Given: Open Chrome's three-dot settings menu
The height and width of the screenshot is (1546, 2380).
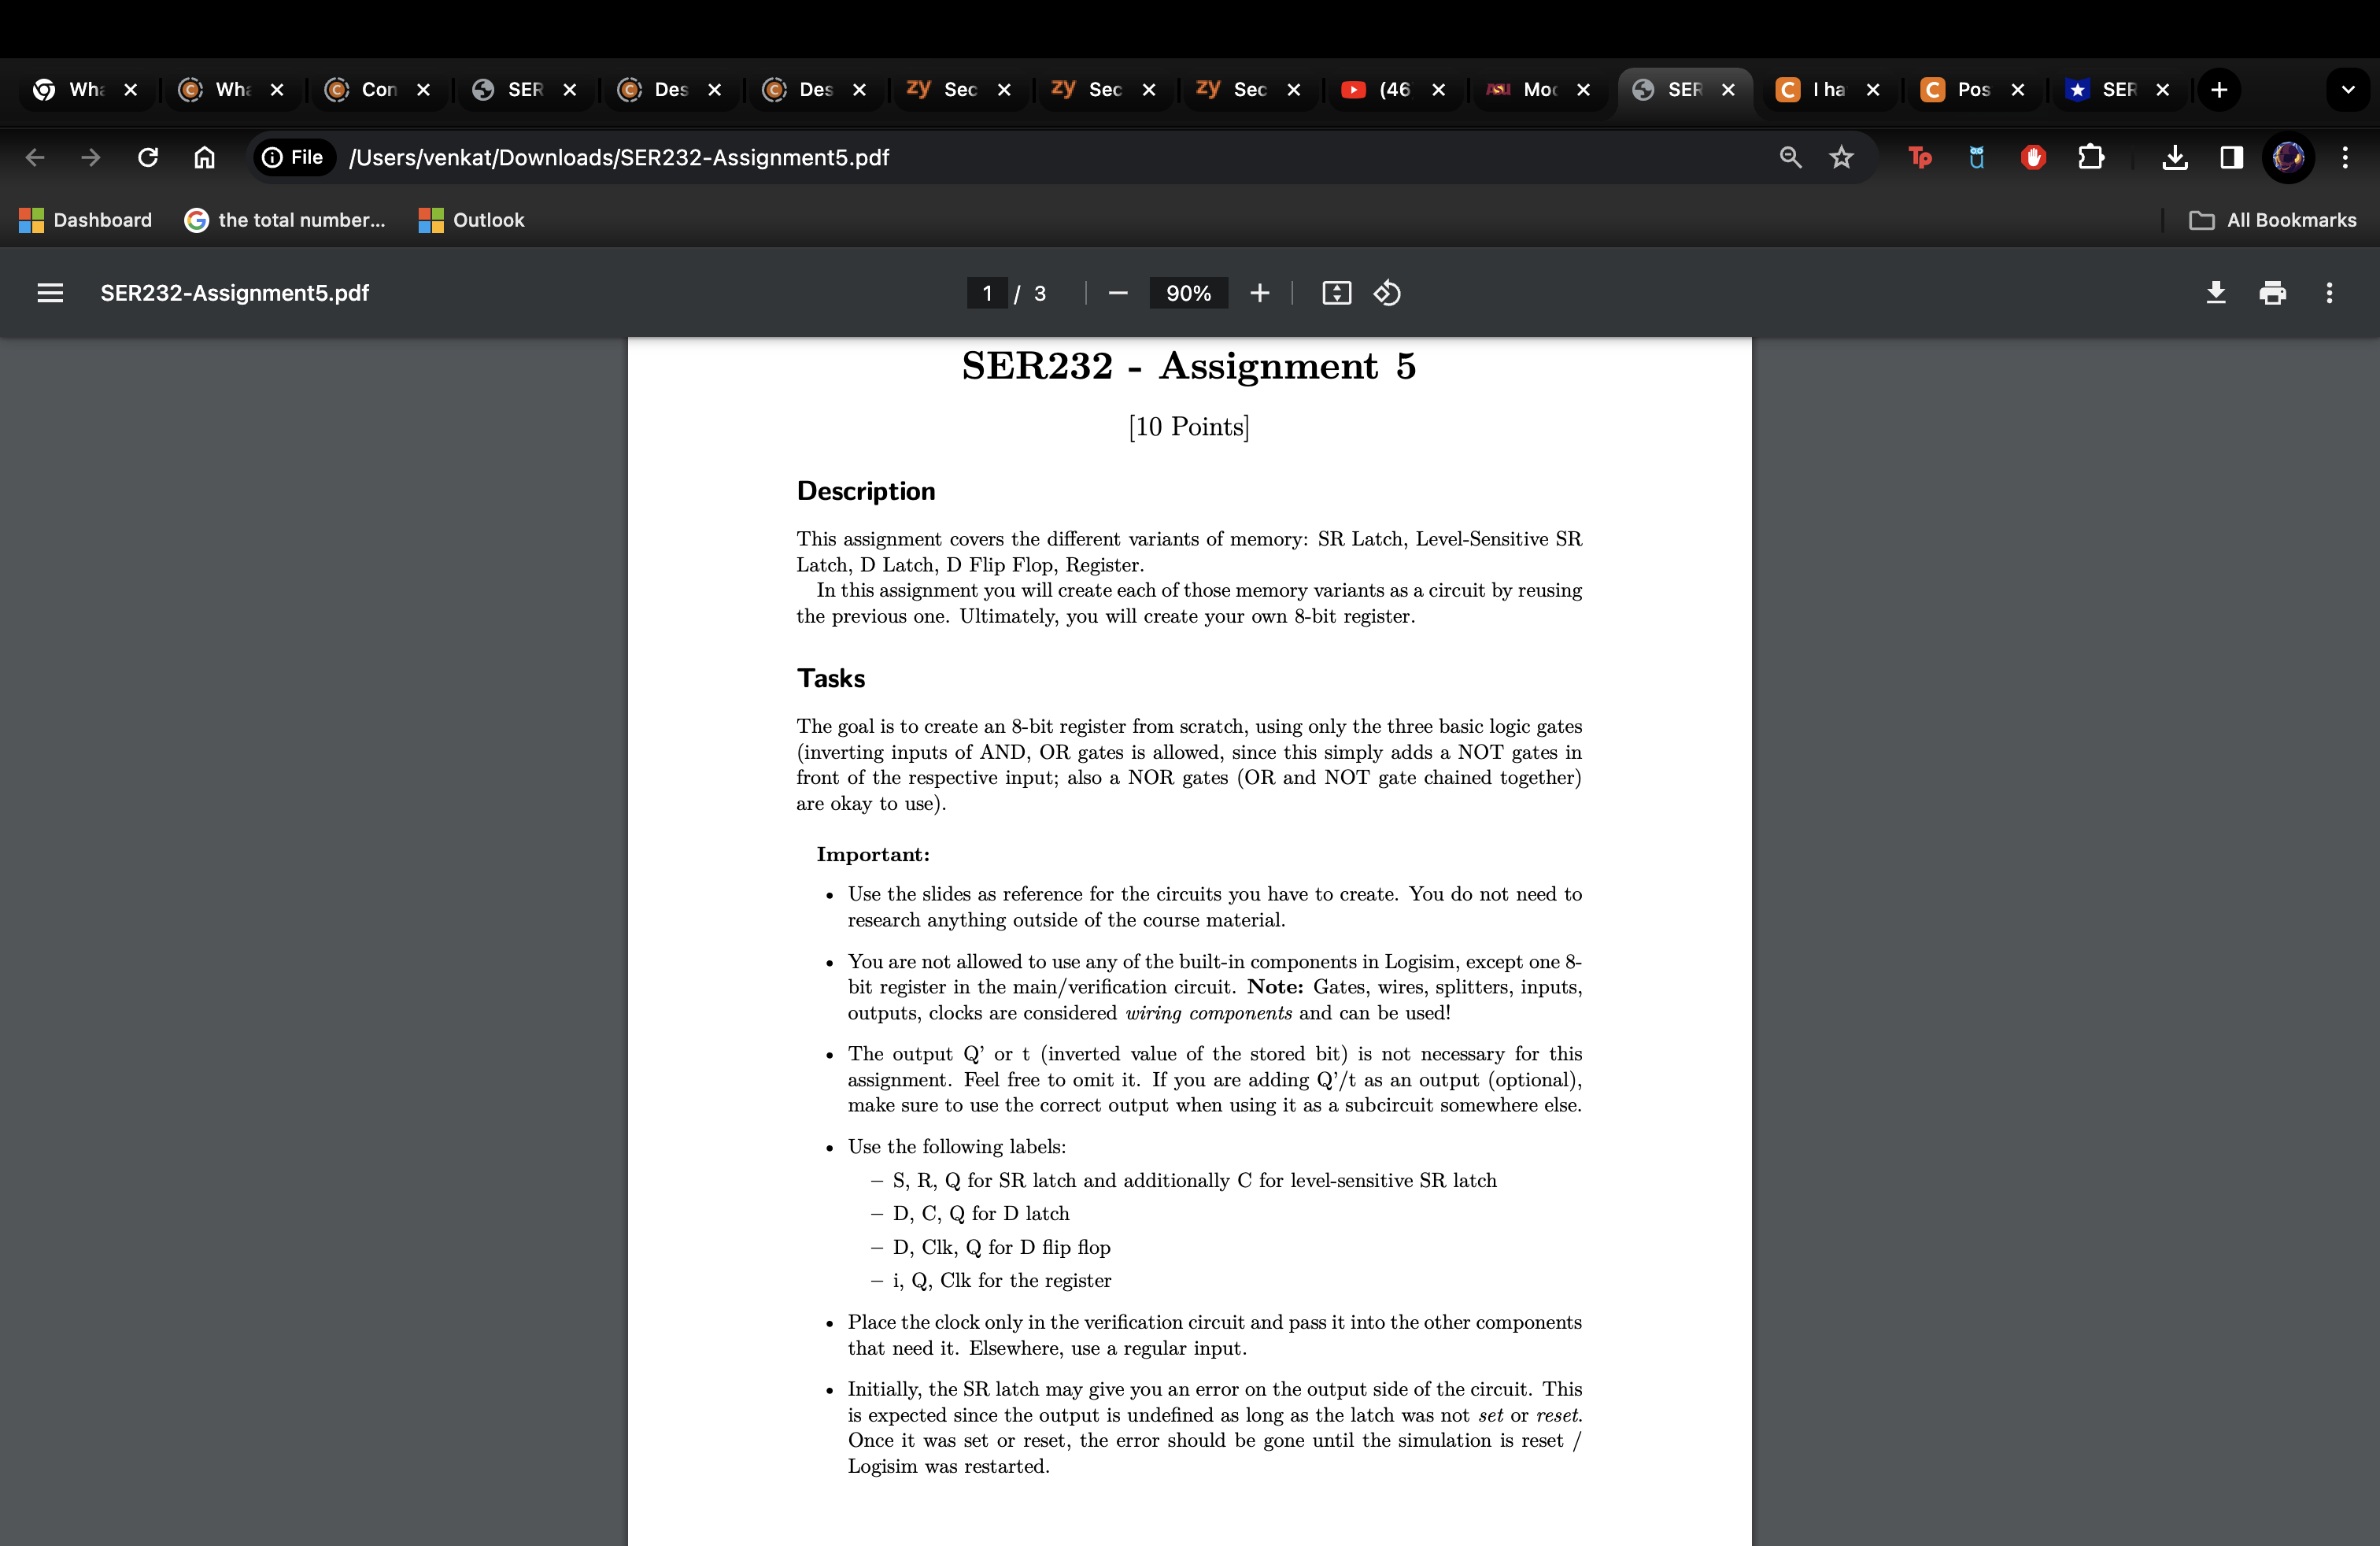Looking at the screenshot, I should 2346,157.
